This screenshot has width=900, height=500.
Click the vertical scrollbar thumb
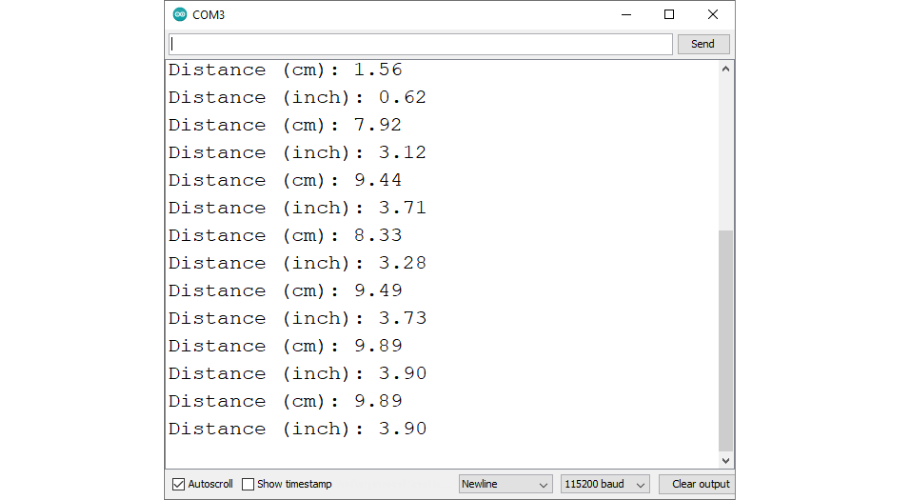click(x=726, y=340)
